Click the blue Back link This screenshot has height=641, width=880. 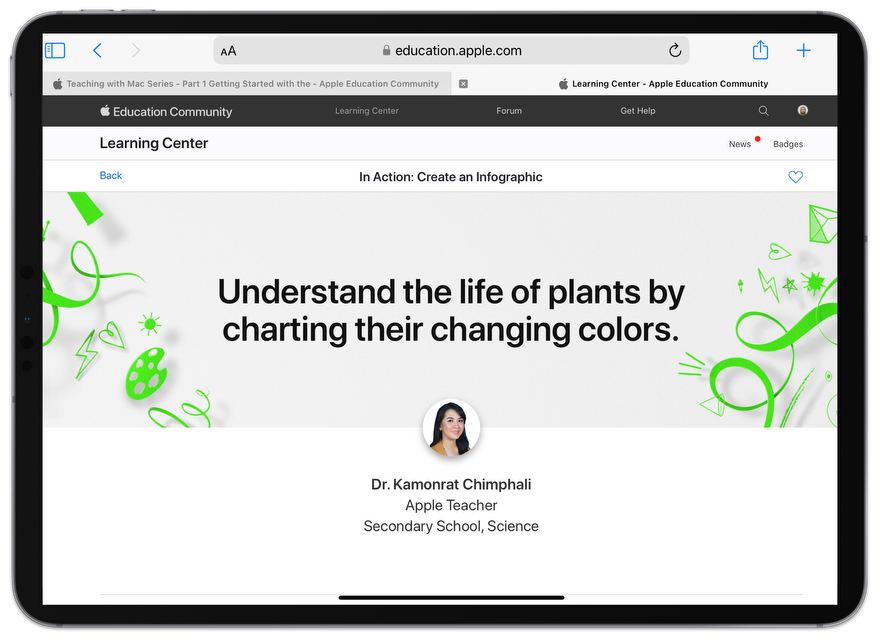tap(111, 176)
